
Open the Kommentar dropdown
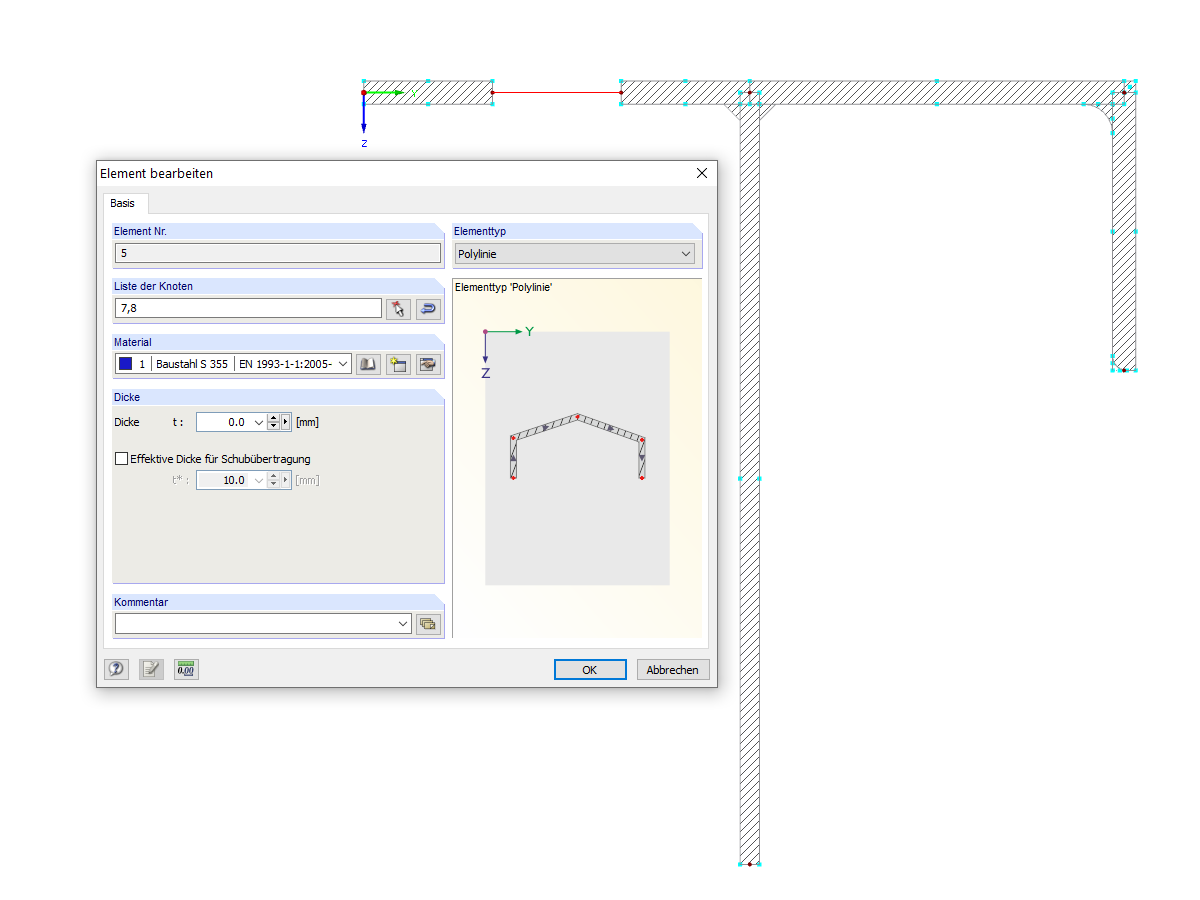(x=403, y=624)
